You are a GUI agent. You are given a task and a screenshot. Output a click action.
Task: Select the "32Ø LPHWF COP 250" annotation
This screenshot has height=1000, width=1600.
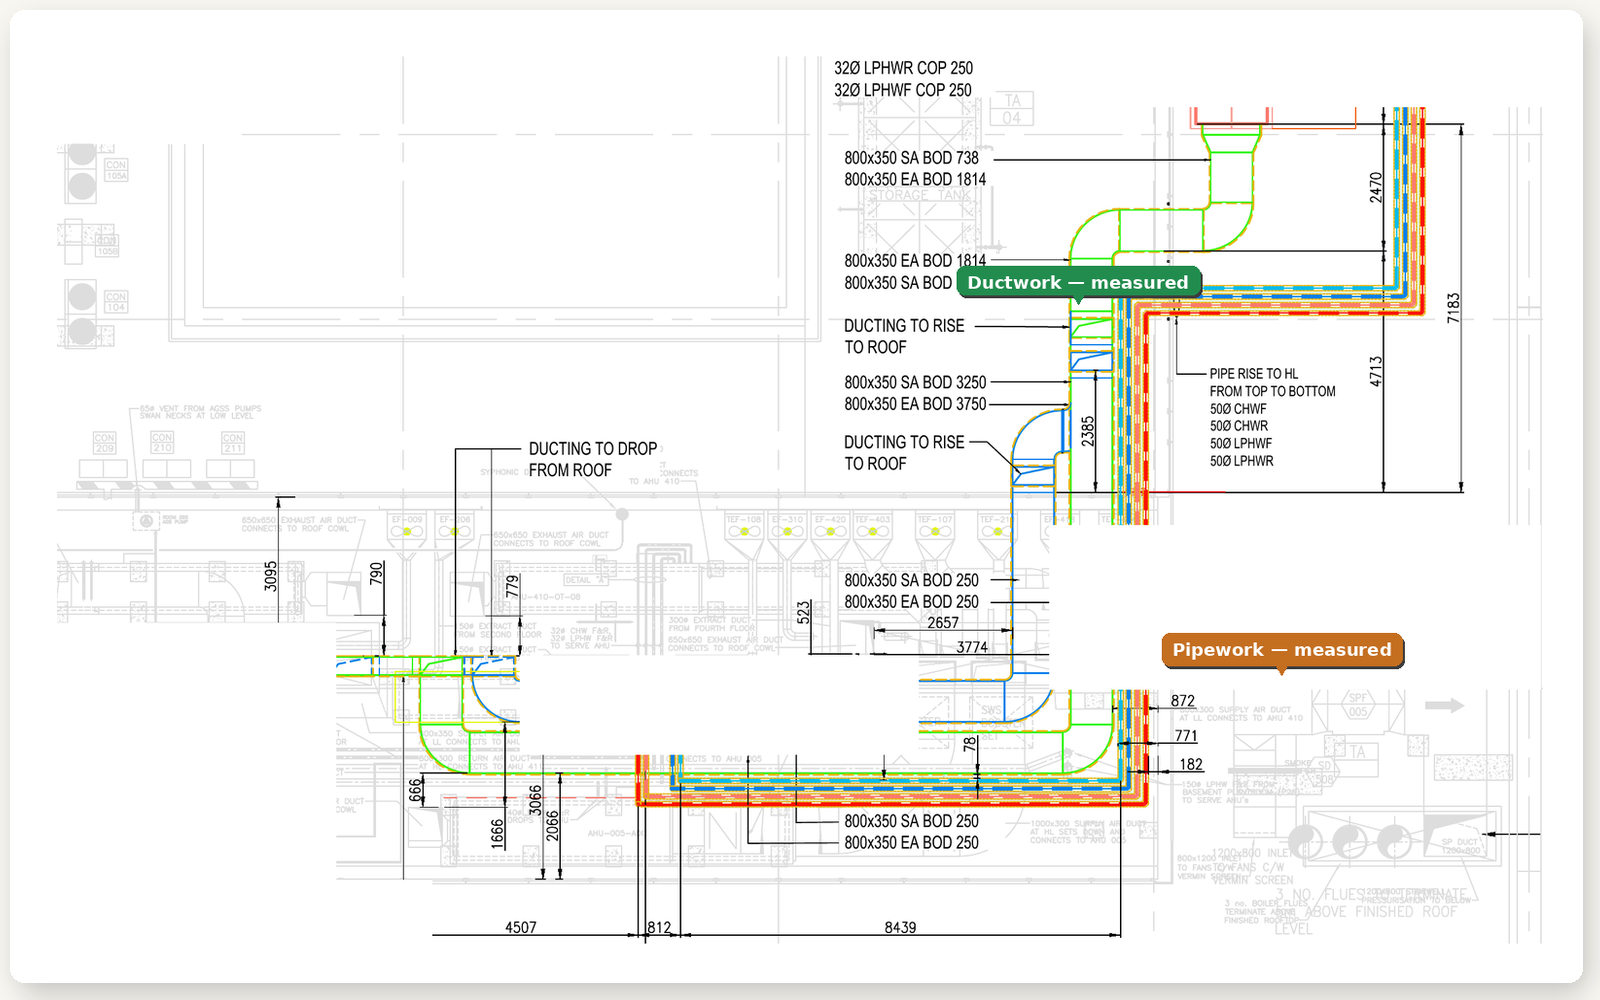902,90
